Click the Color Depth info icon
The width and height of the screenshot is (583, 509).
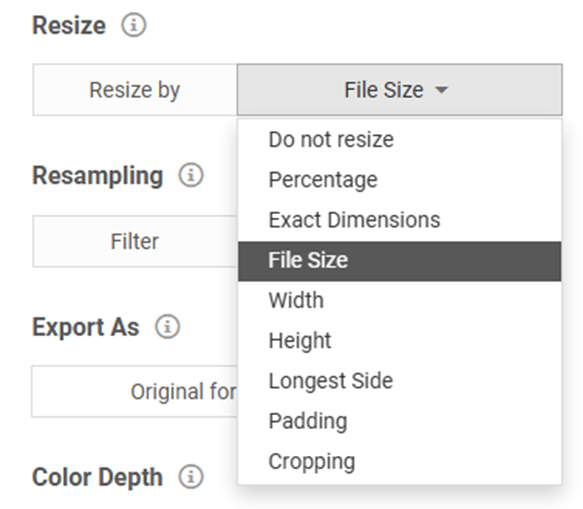pos(191,477)
